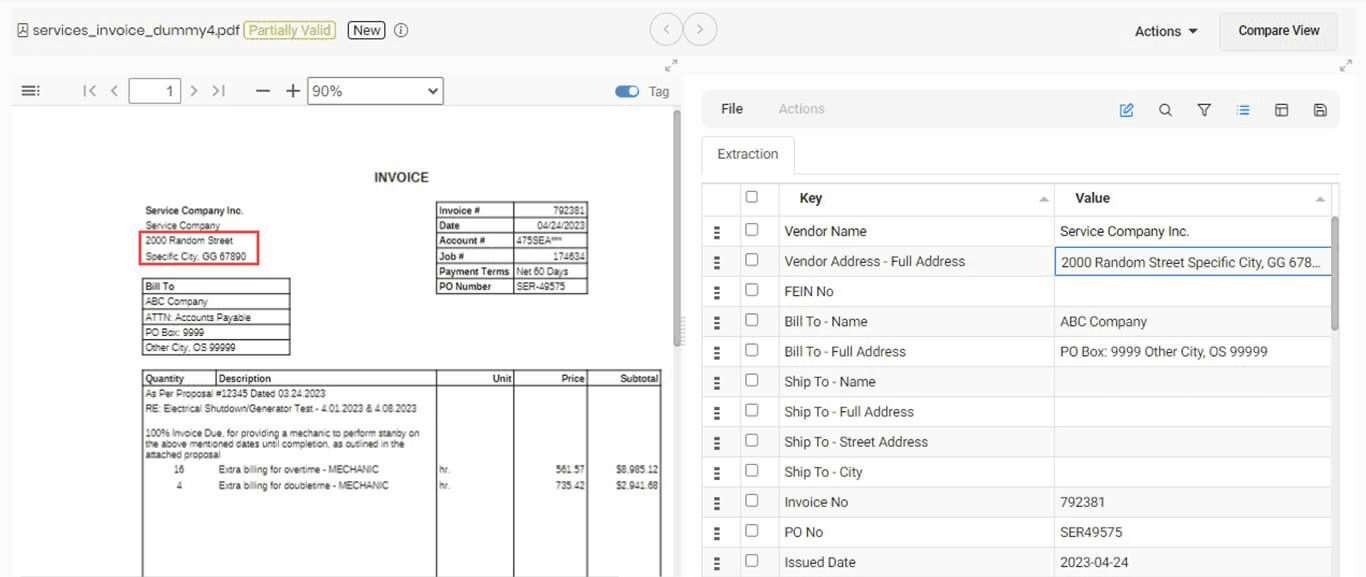Click the Ship To - Street Address key

[x=856, y=442]
